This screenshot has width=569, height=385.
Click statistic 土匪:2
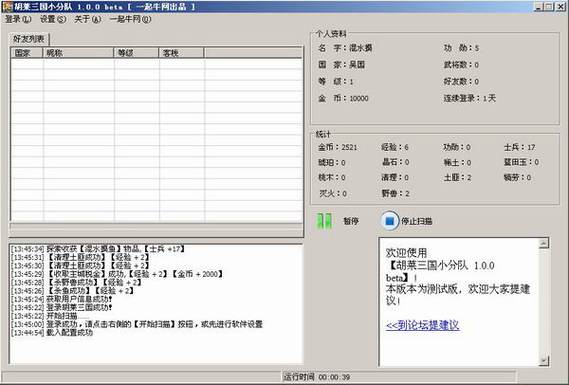(458, 177)
